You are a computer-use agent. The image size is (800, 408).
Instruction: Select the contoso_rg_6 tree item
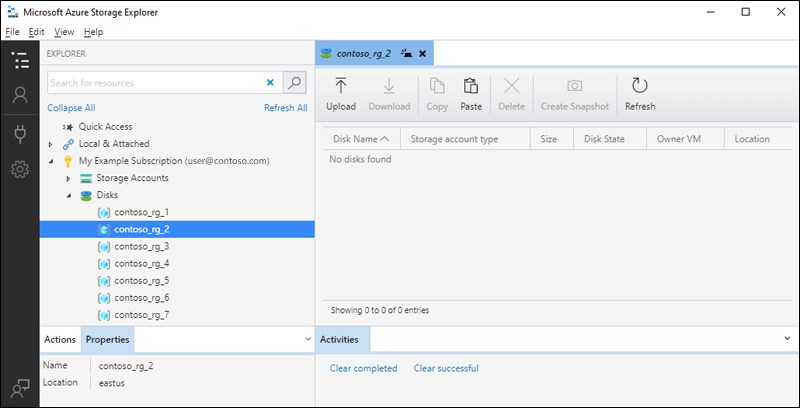[177, 298]
